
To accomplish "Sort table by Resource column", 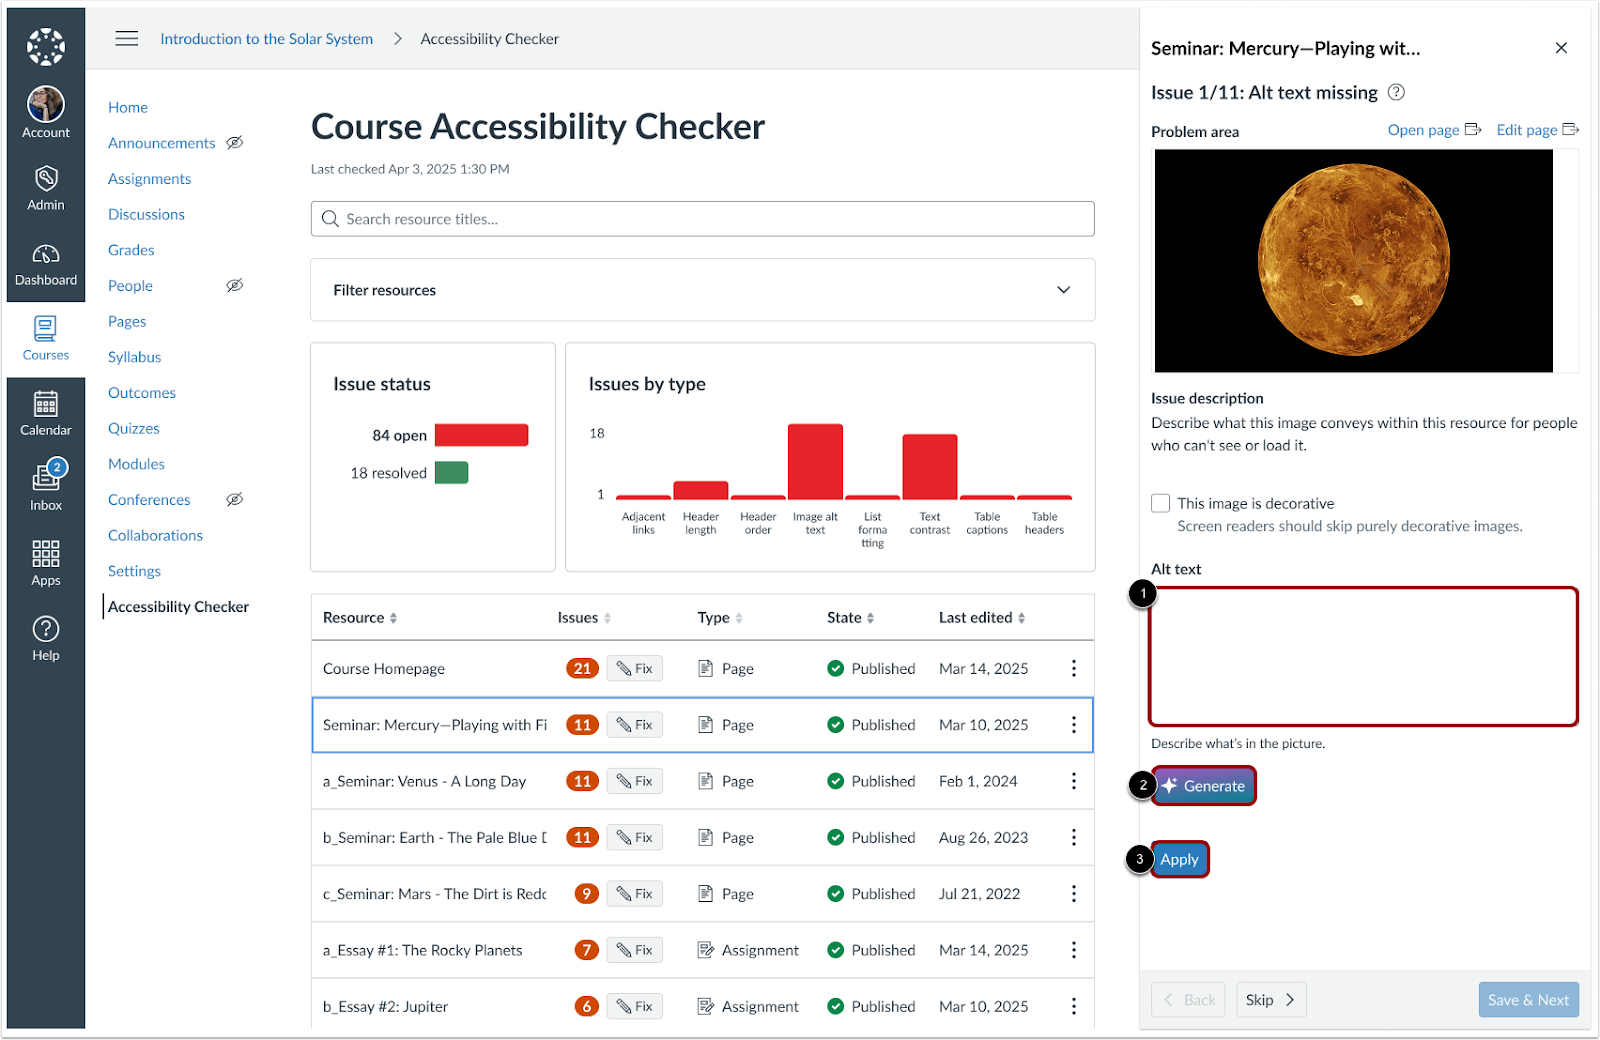I will coord(360,618).
